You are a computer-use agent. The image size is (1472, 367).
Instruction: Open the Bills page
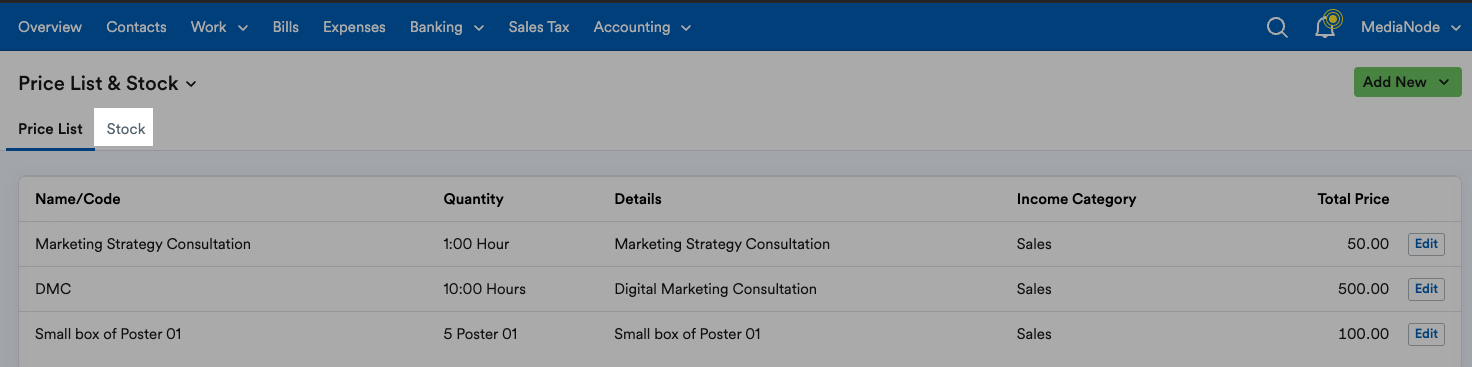pyautogui.click(x=285, y=27)
